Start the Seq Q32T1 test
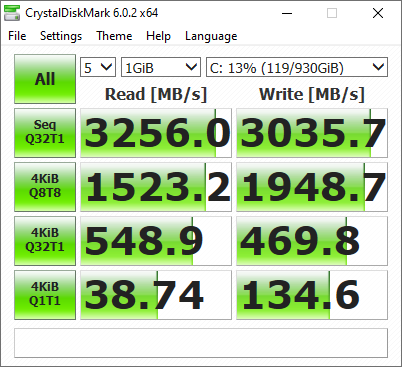This screenshot has width=402, height=367. tap(45, 133)
